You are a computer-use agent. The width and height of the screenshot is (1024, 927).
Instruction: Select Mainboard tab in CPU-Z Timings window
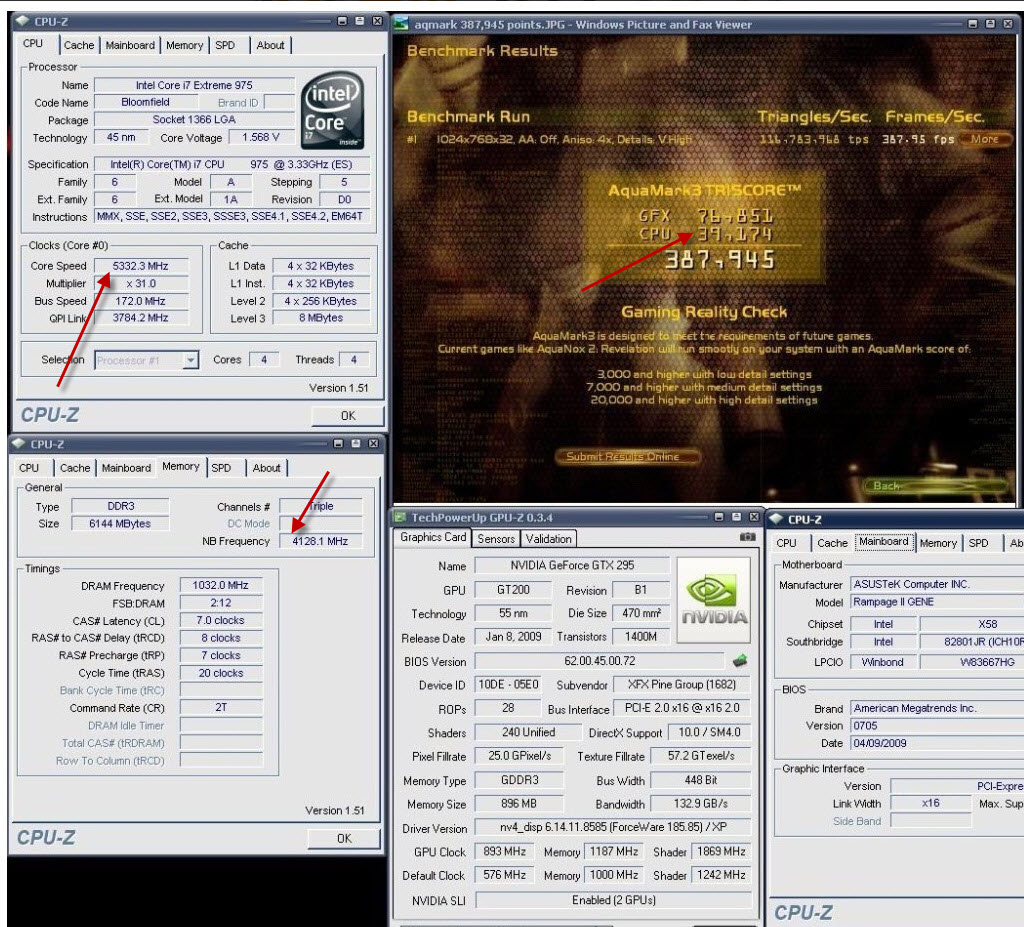(x=126, y=468)
